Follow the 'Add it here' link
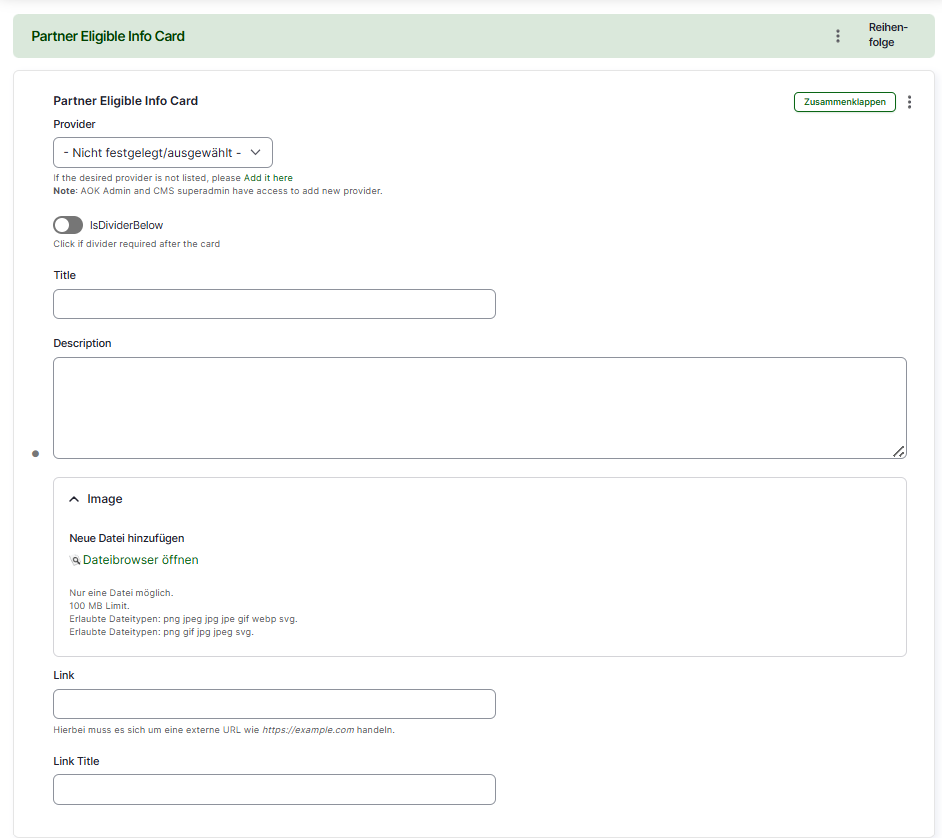Screen dimensions: 942x838 point(268,178)
